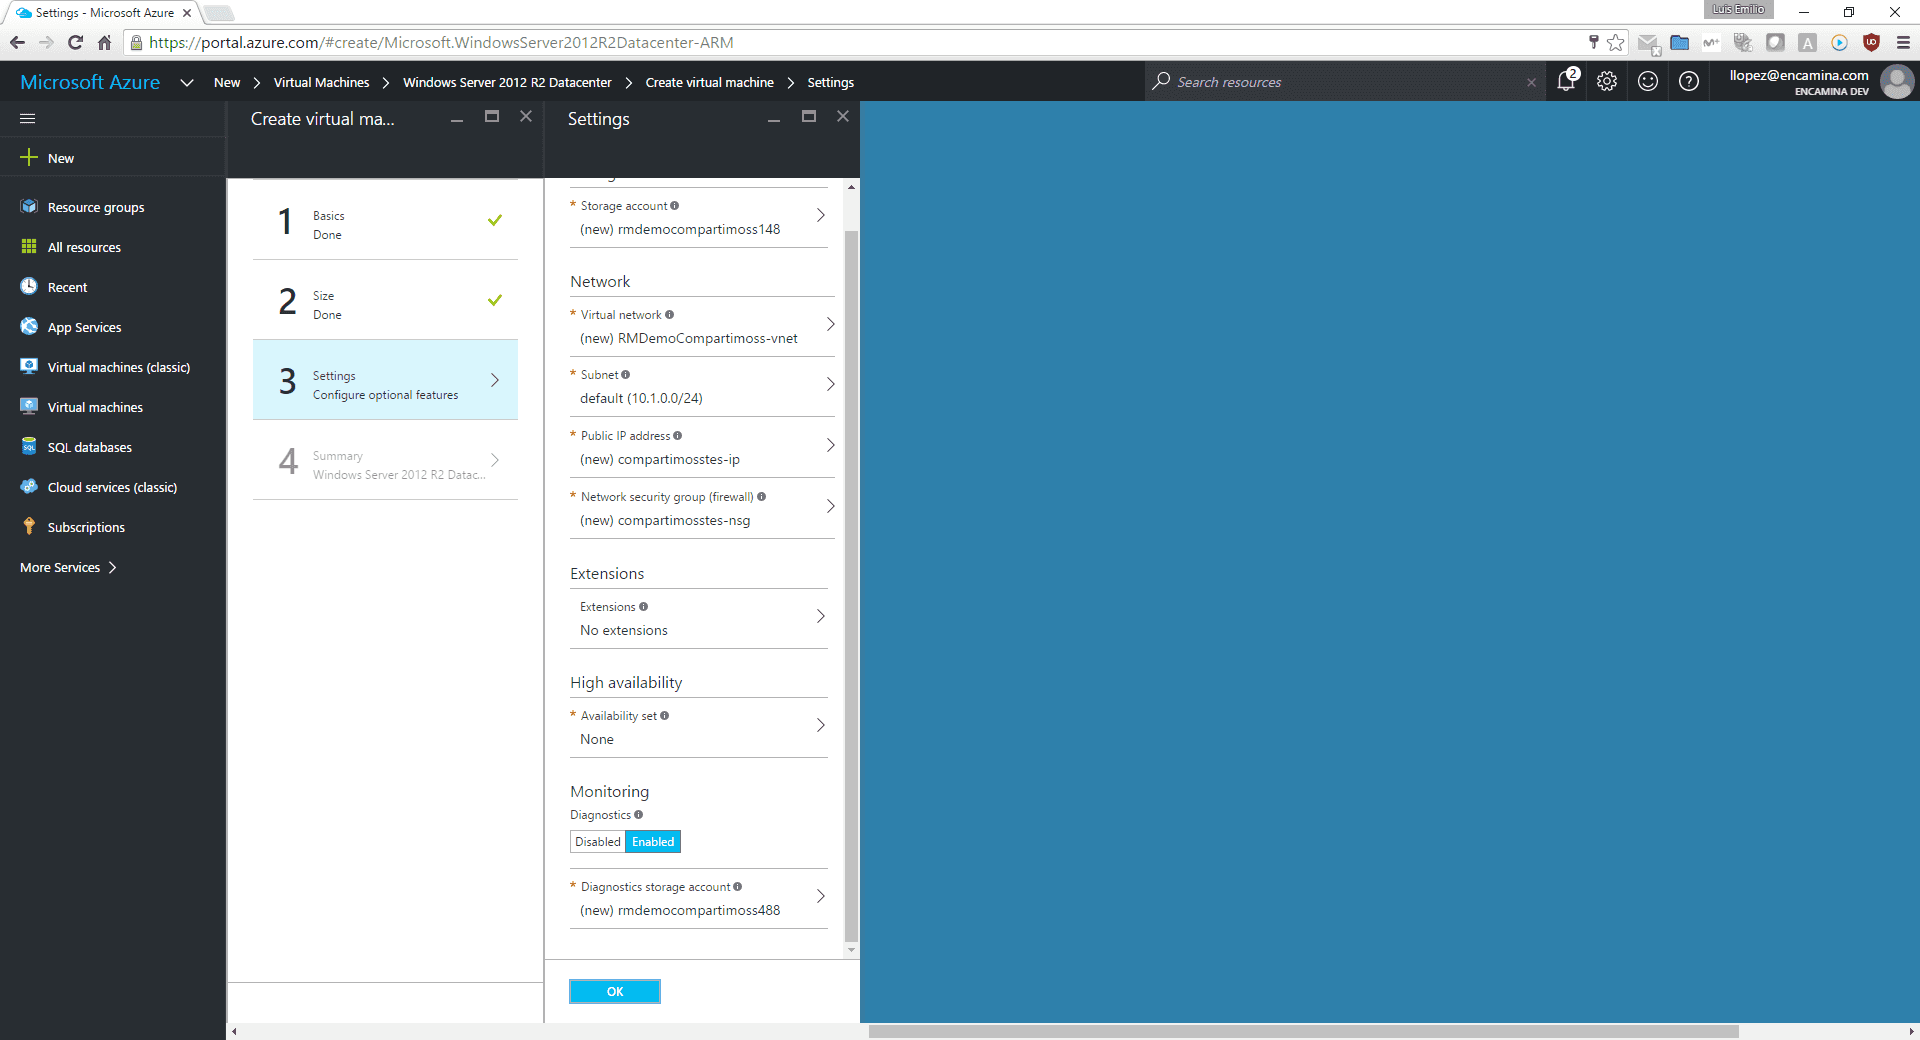
Task: Click the Diagnostics info icon
Action: point(638,814)
